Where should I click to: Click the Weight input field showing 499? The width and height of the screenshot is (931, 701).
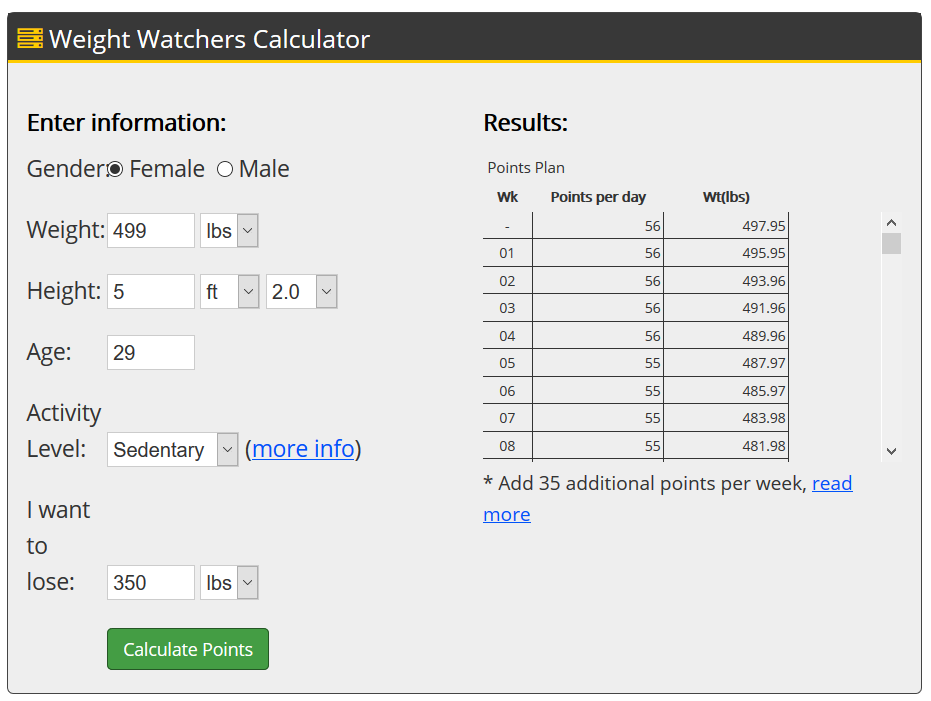click(151, 230)
